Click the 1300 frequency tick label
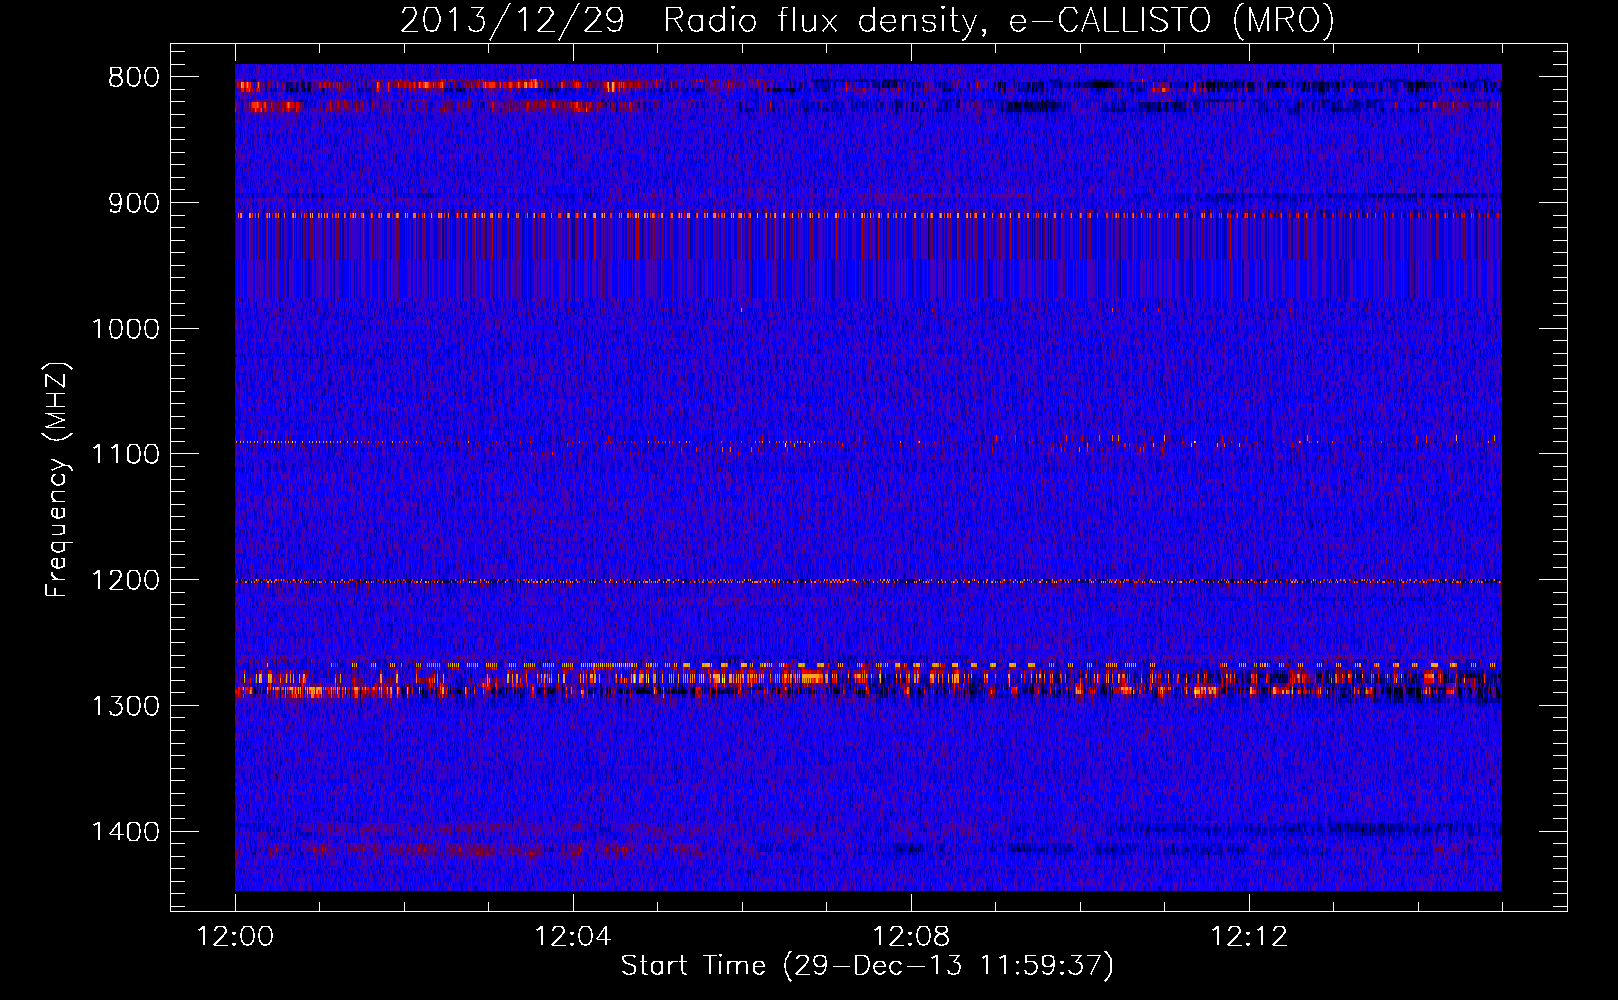This screenshot has width=1618, height=1000. [125, 706]
